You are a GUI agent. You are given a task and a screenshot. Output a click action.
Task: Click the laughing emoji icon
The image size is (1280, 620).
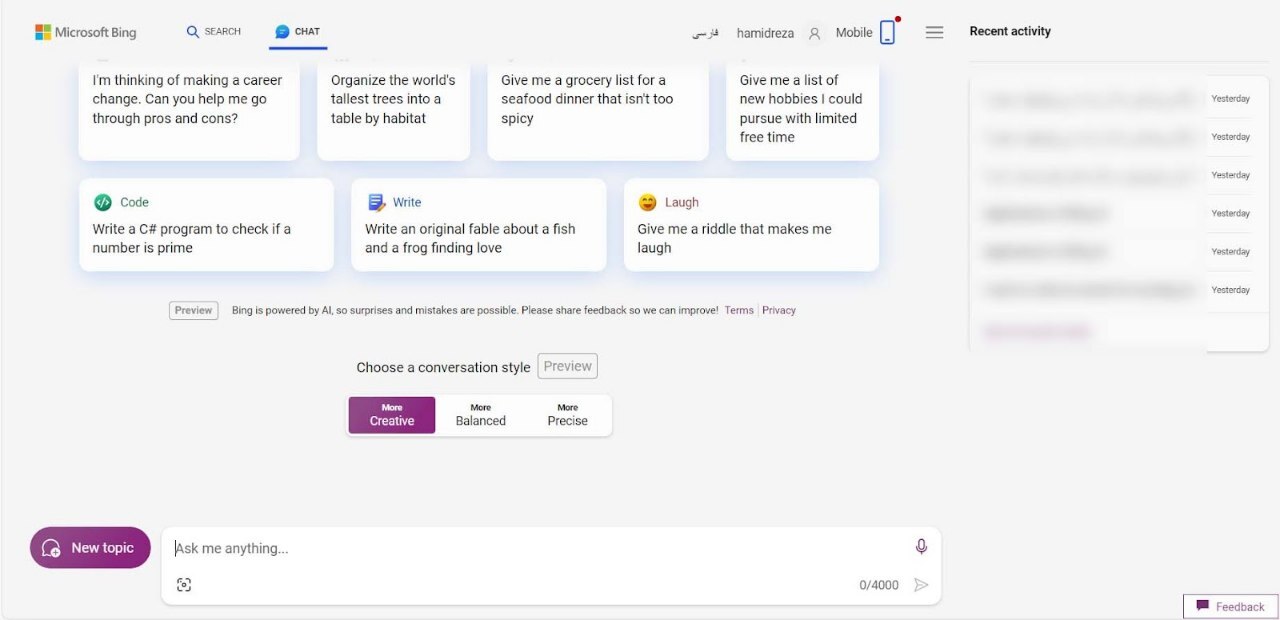[x=648, y=202]
